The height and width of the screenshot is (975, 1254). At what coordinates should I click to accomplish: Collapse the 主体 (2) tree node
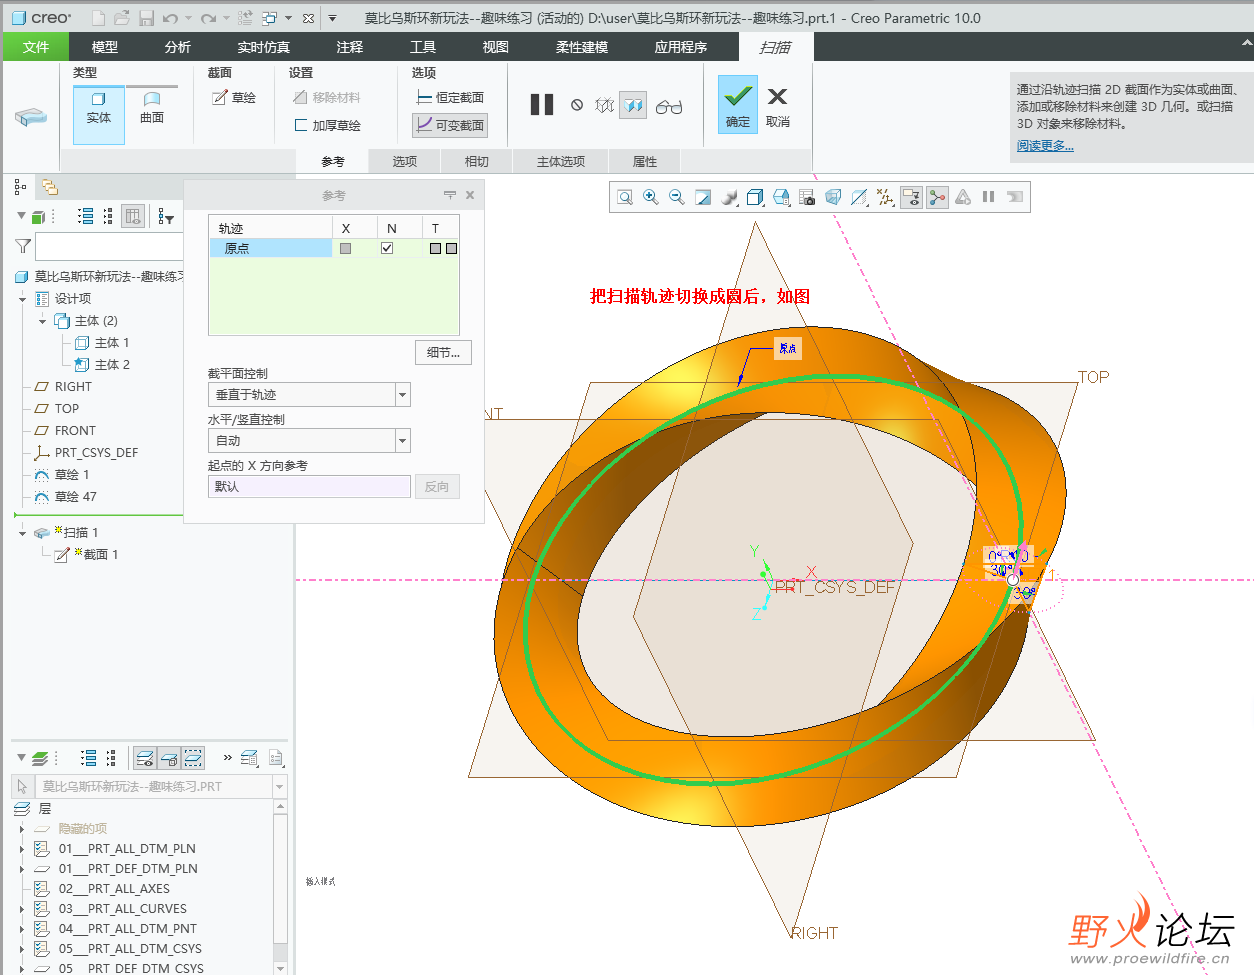click(x=42, y=321)
